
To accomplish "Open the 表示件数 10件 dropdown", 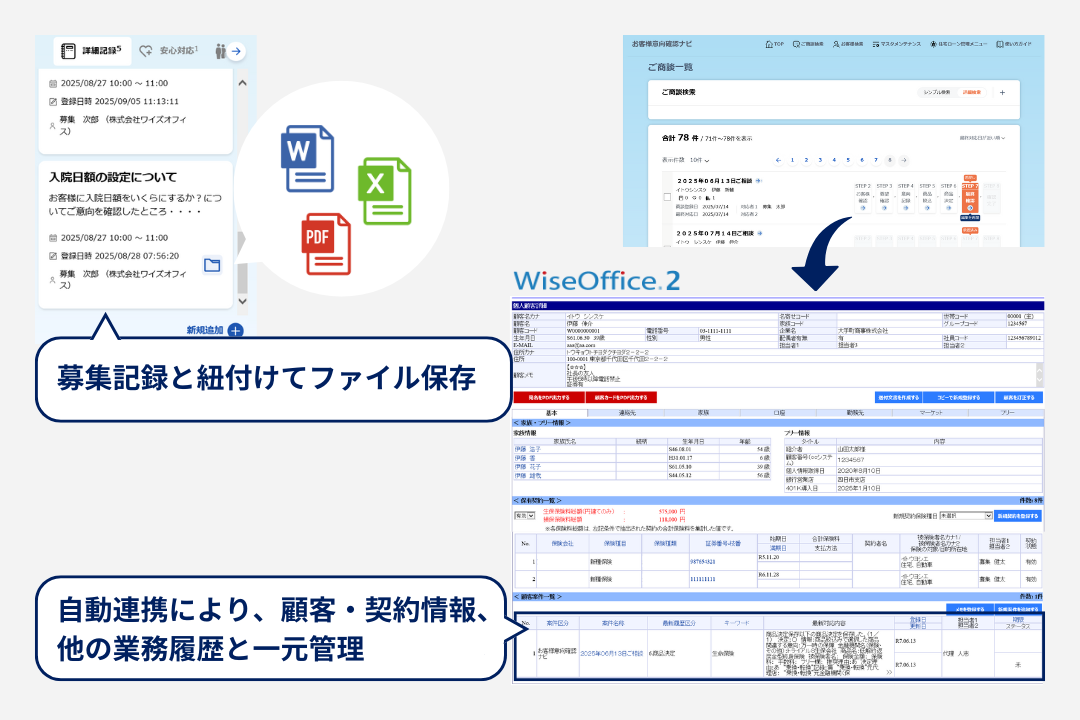I will 697,160.
